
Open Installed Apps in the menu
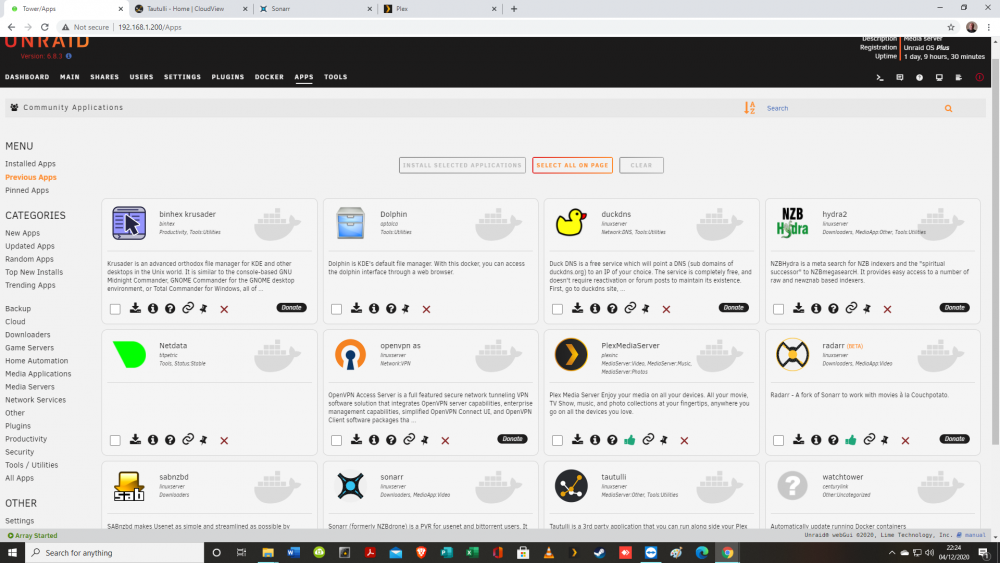point(31,164)
